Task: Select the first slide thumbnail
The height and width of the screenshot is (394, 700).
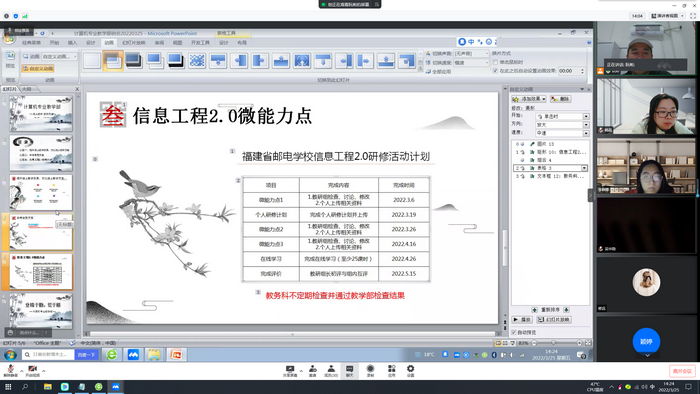Action: tap(41, 113)
